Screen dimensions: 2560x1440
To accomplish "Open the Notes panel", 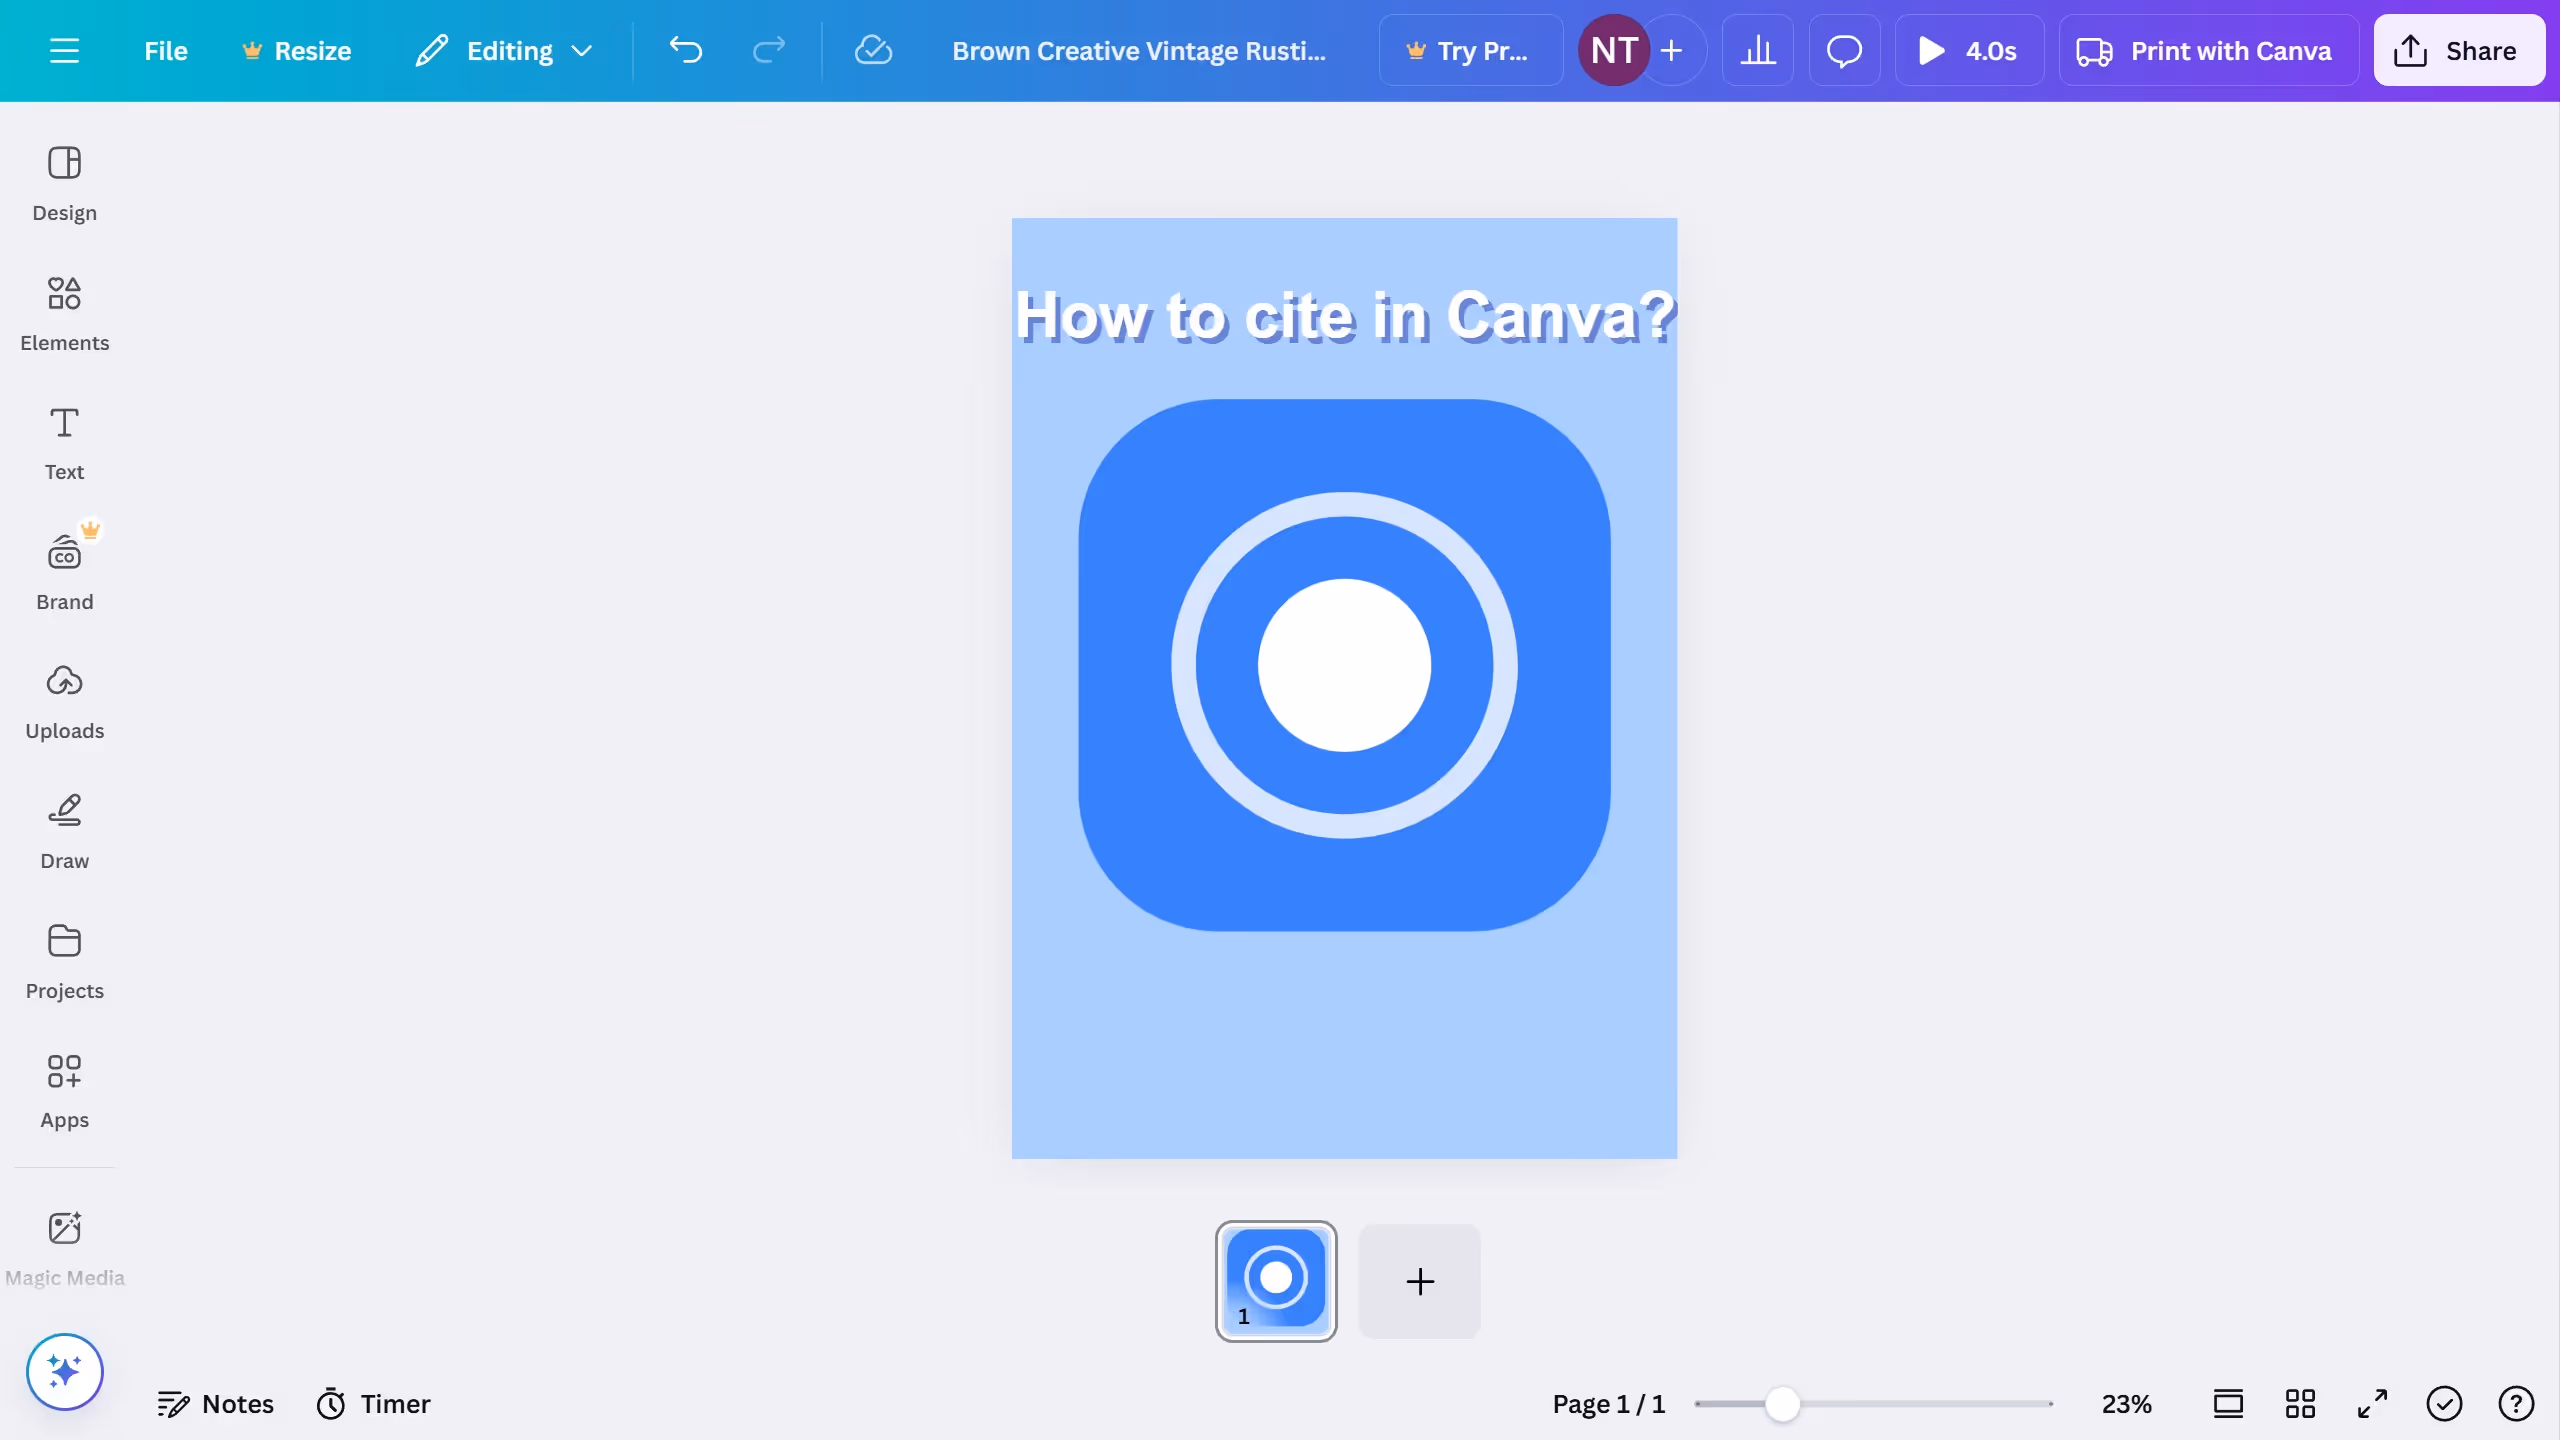I will tap(216, 1403).
